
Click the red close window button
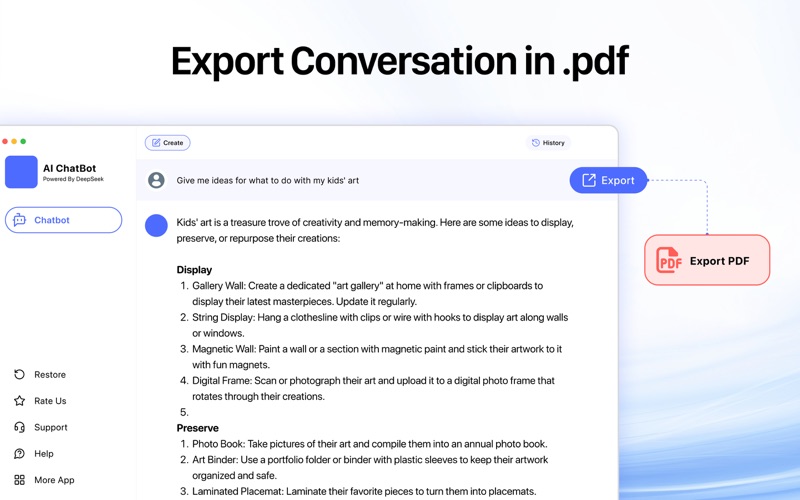(x=5, y=141)
